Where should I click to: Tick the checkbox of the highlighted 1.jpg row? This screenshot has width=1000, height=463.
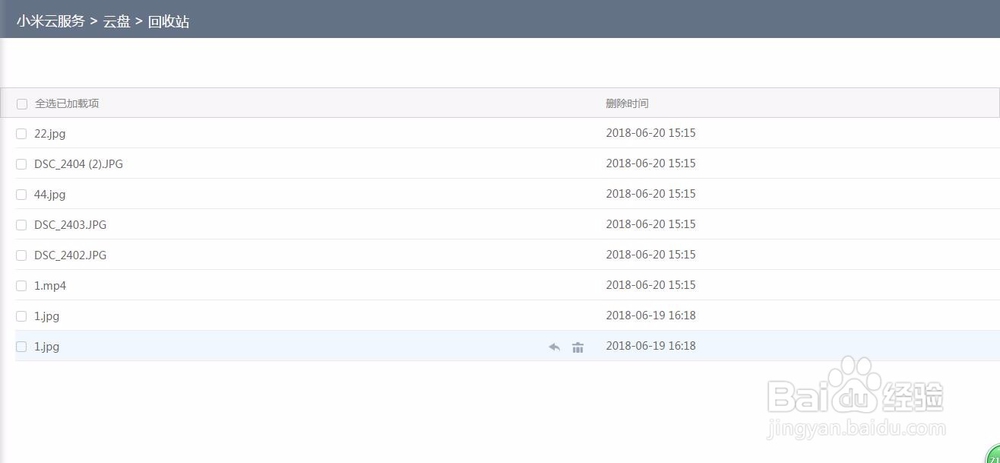click(22, 346)
